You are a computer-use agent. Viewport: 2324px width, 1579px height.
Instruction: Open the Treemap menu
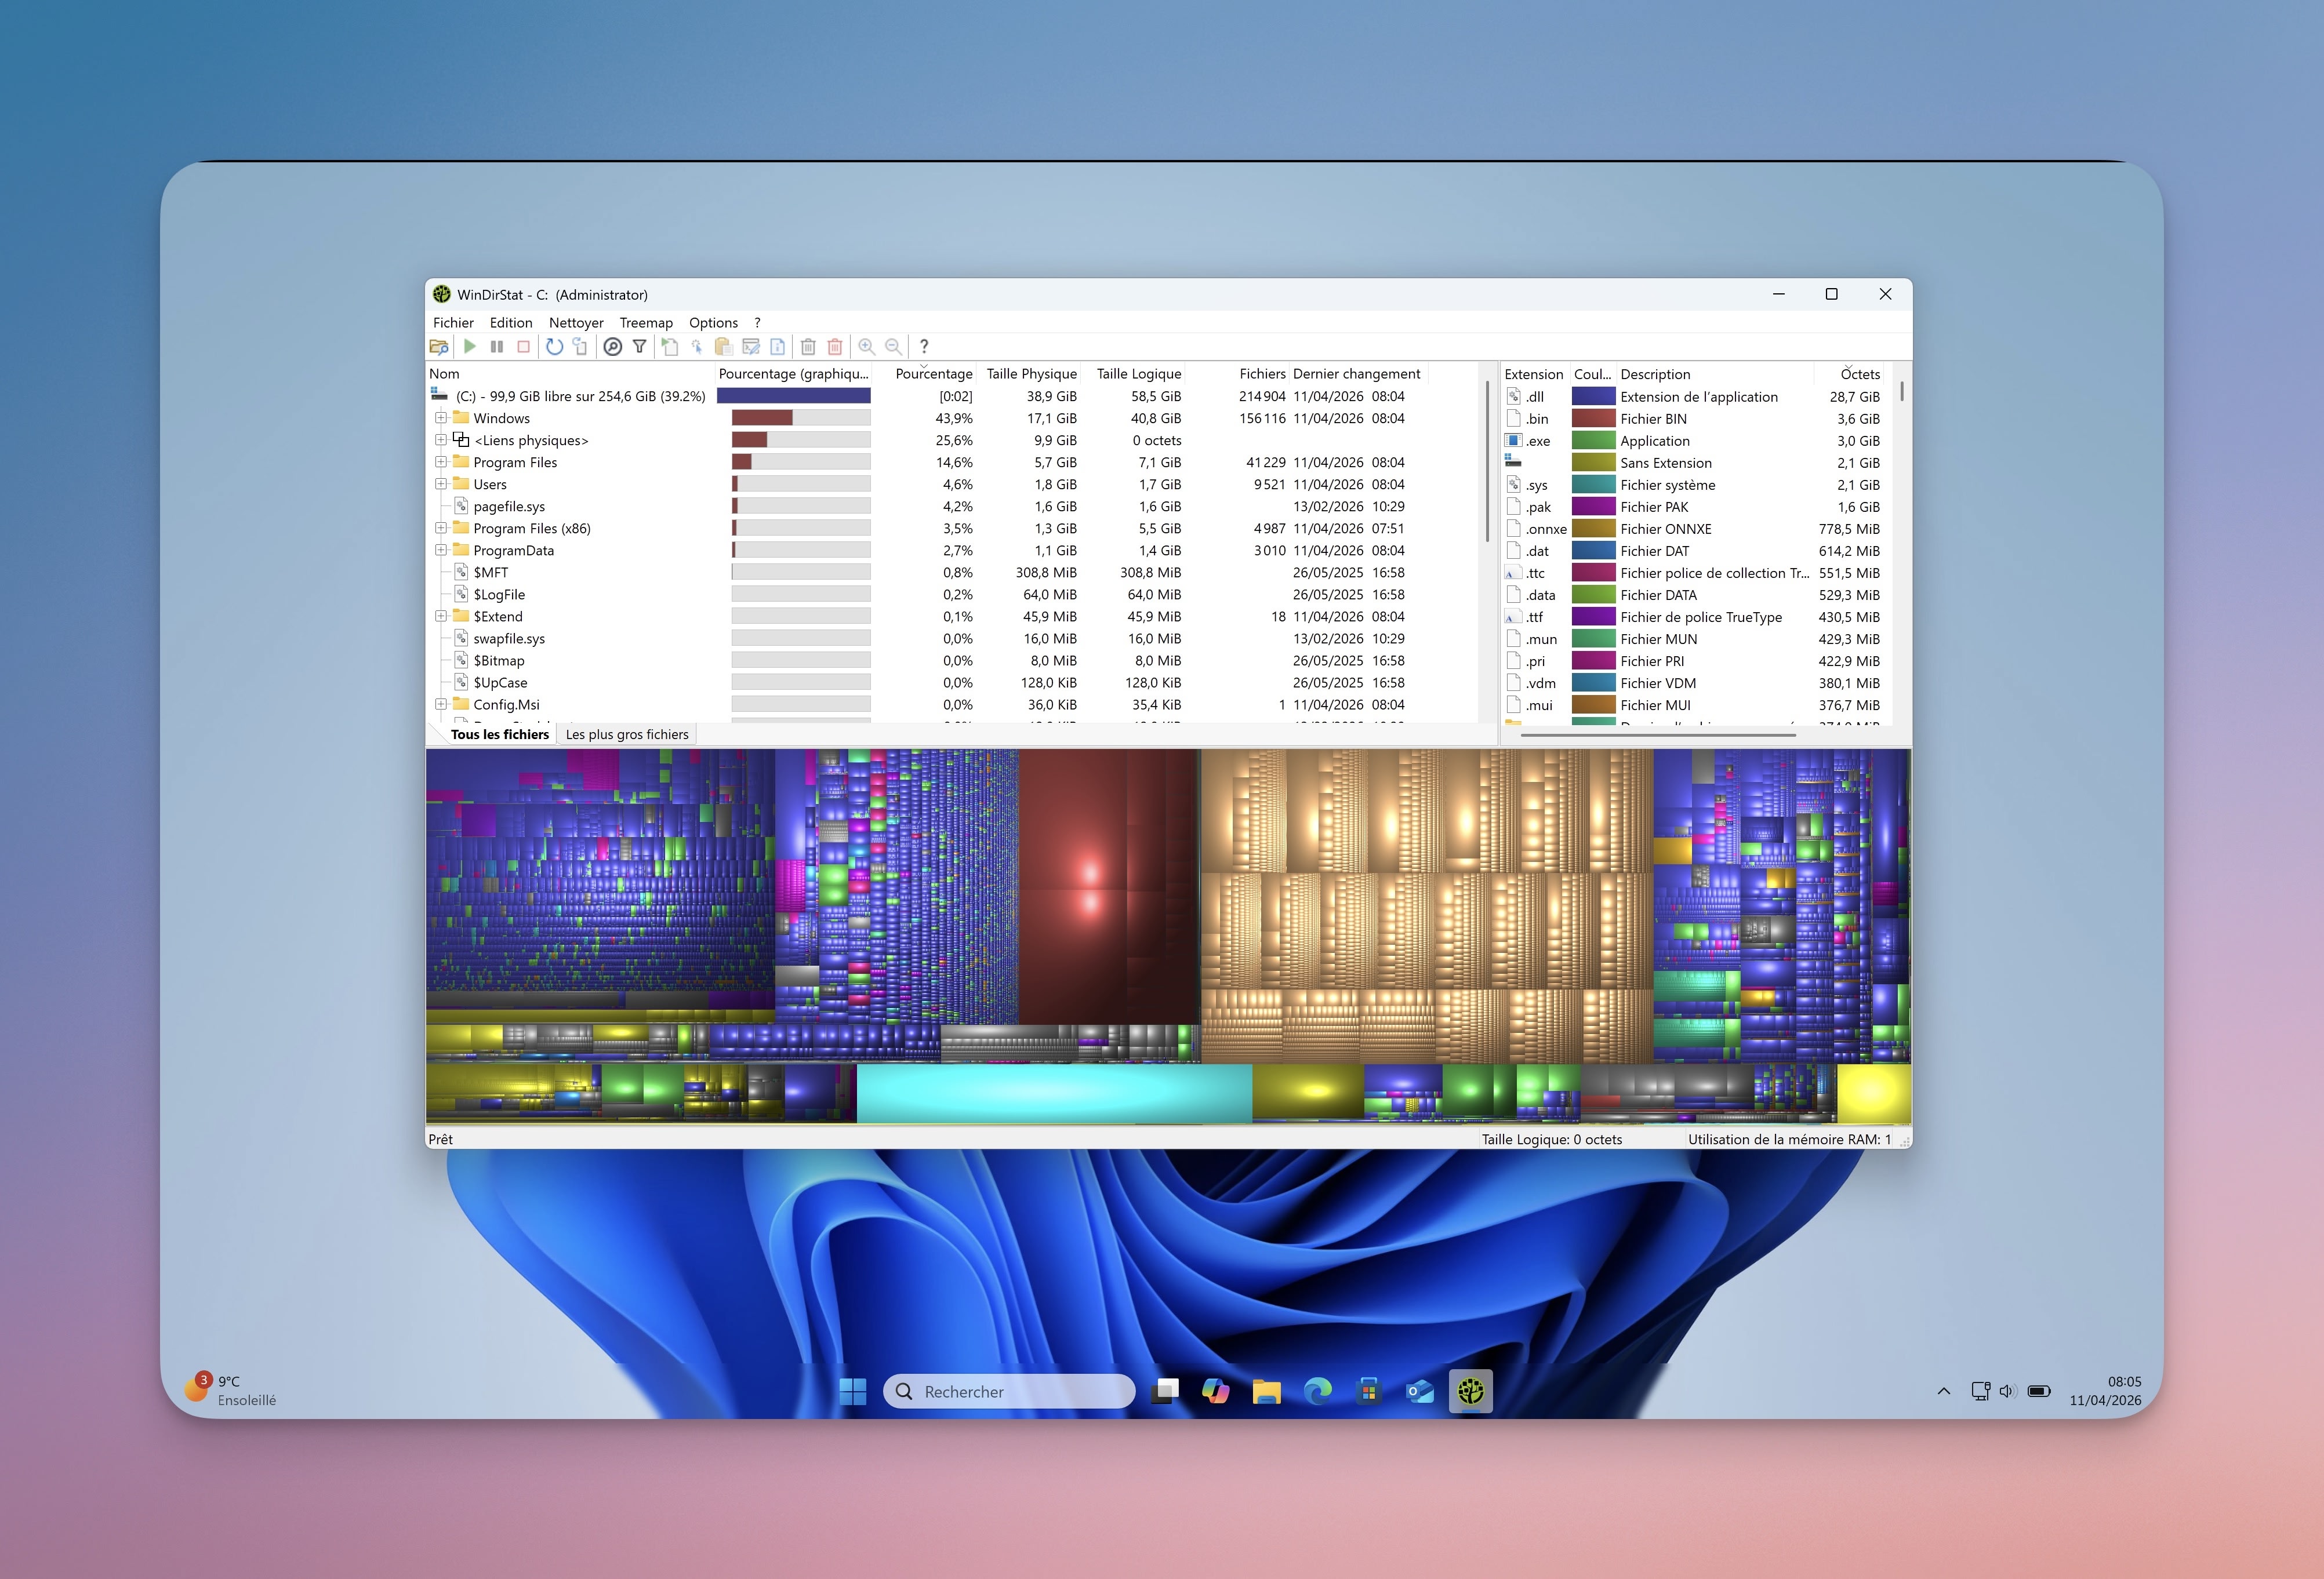[x=646, y=322]
